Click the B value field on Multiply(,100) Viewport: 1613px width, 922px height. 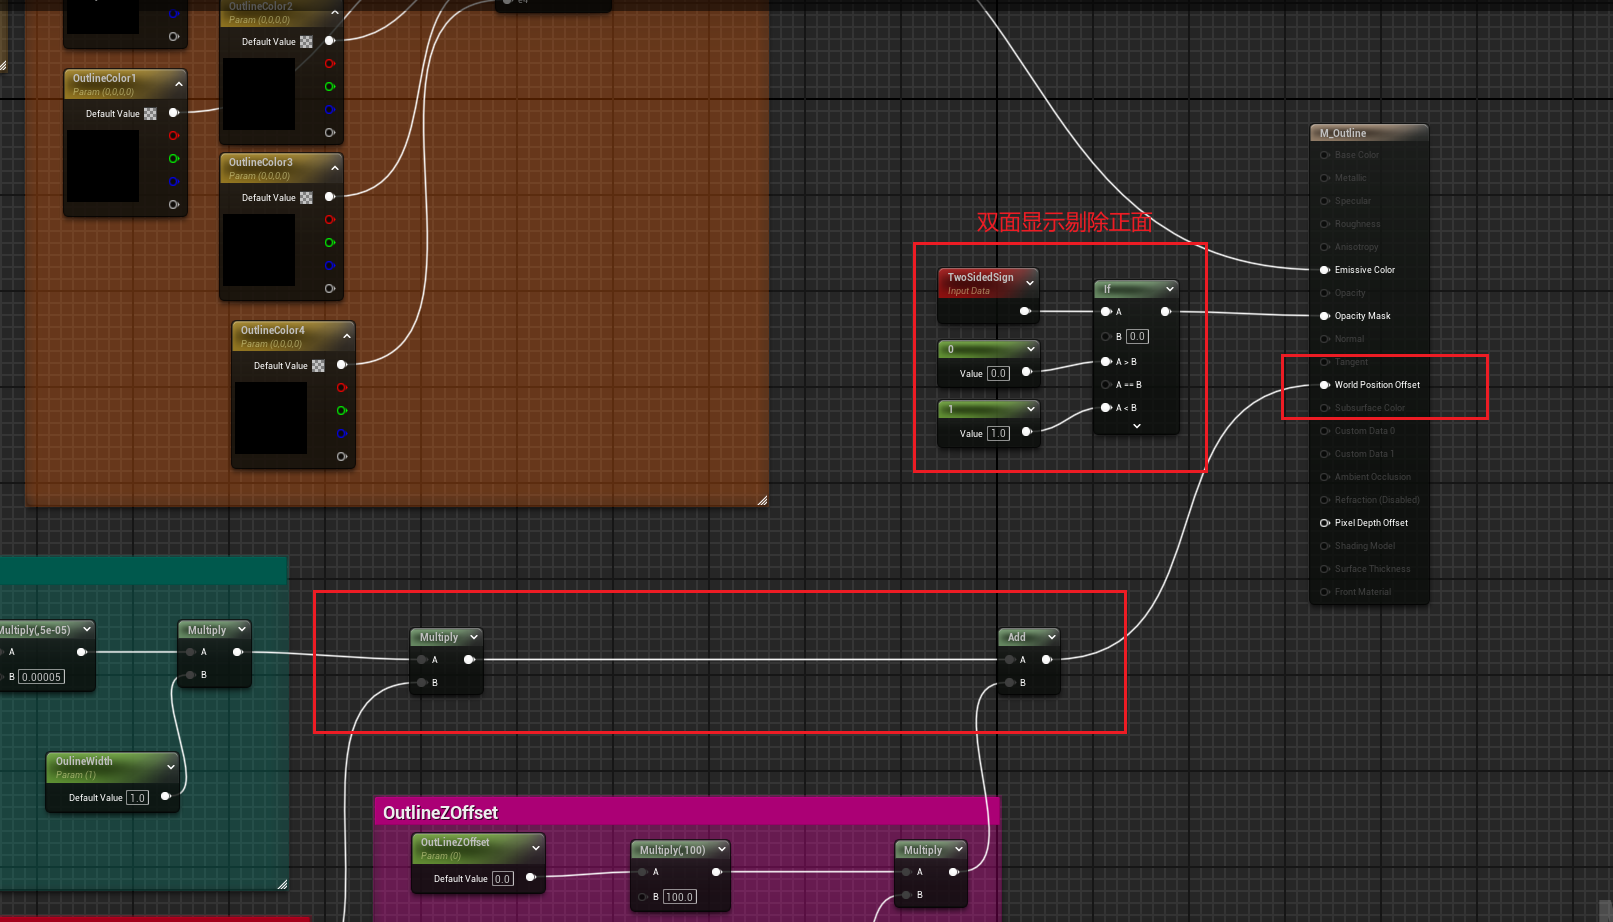pyautogui.click(x=680, y=897)
